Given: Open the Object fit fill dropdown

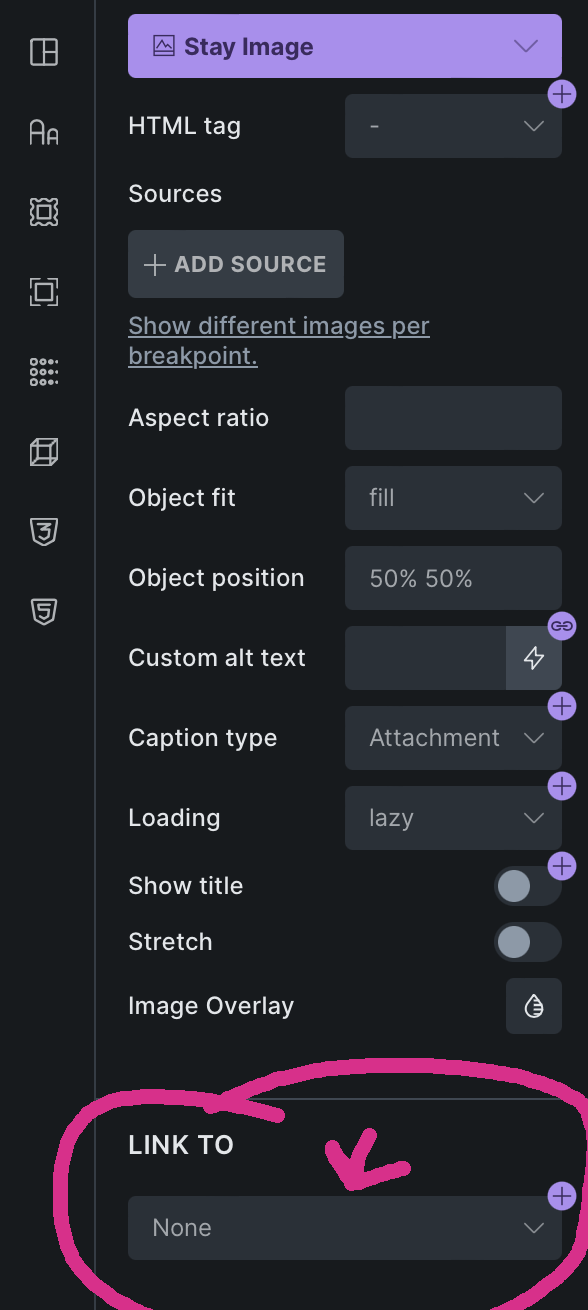Looking at the screenshot, I should (453, 498).
